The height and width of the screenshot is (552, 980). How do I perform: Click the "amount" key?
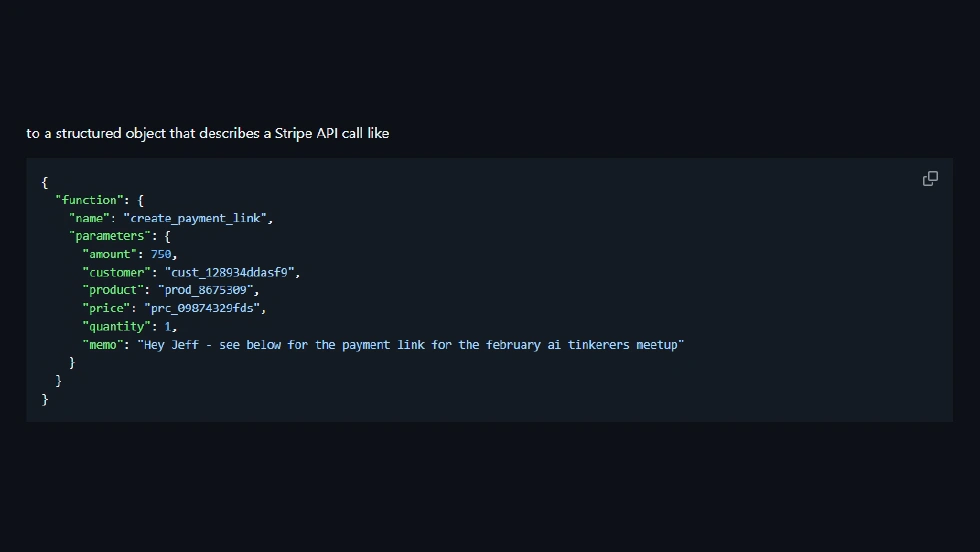coord(110,254)
